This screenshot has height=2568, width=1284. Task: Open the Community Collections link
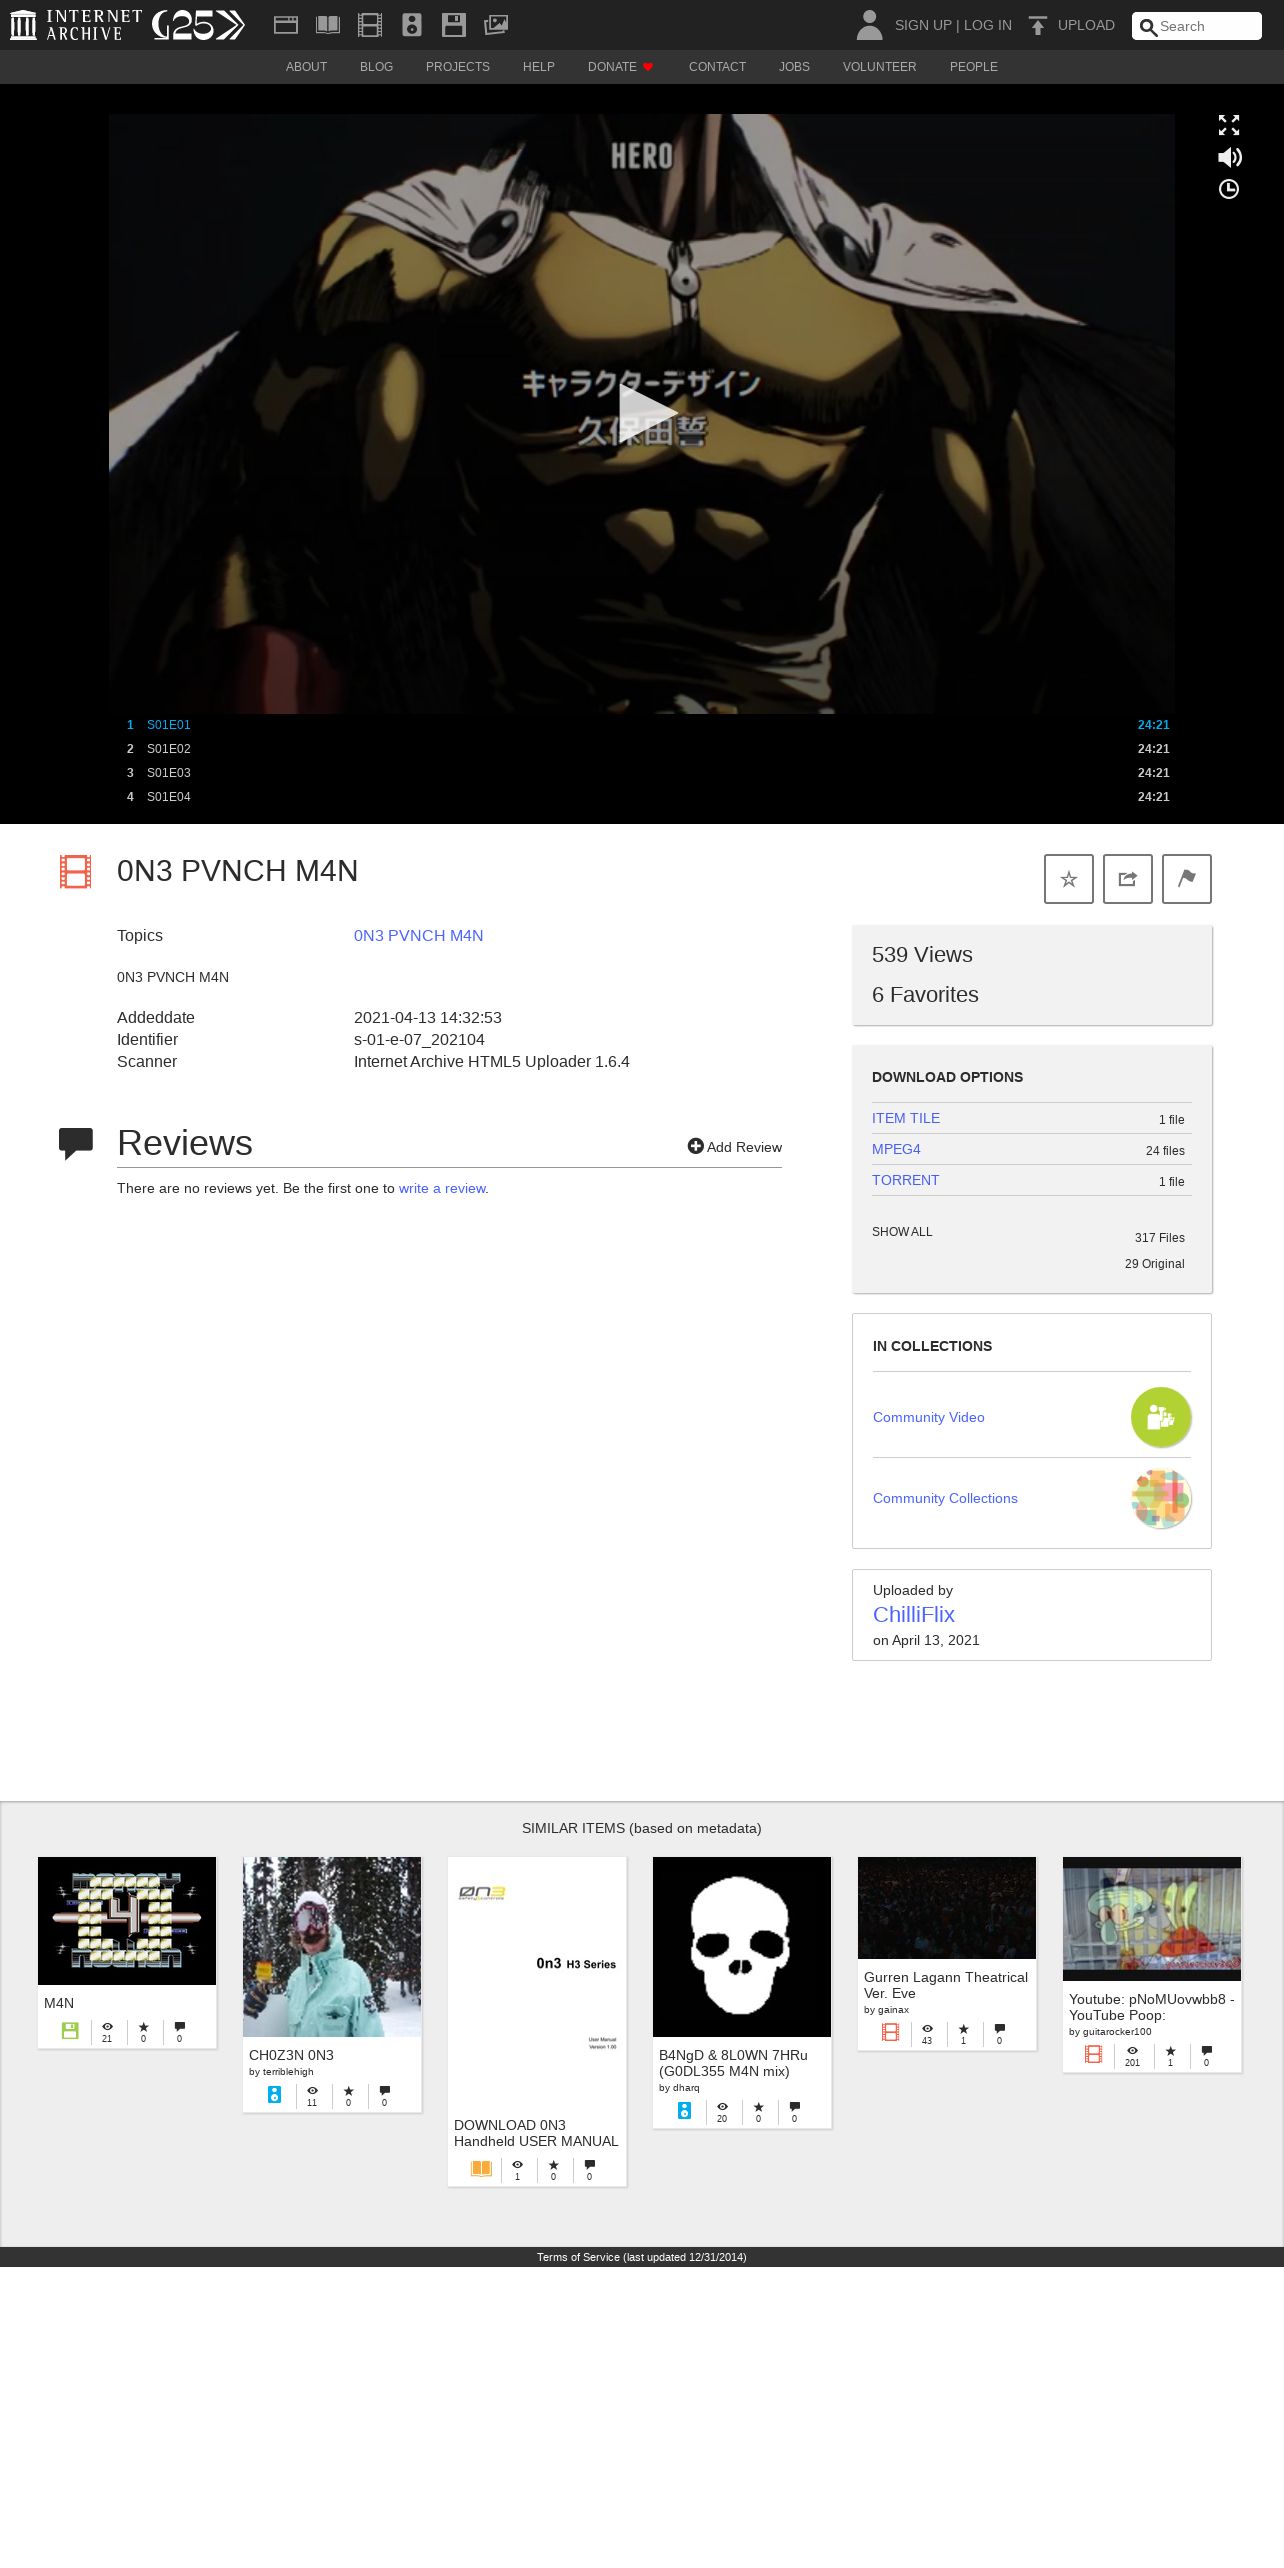[x=945, y=1498]
